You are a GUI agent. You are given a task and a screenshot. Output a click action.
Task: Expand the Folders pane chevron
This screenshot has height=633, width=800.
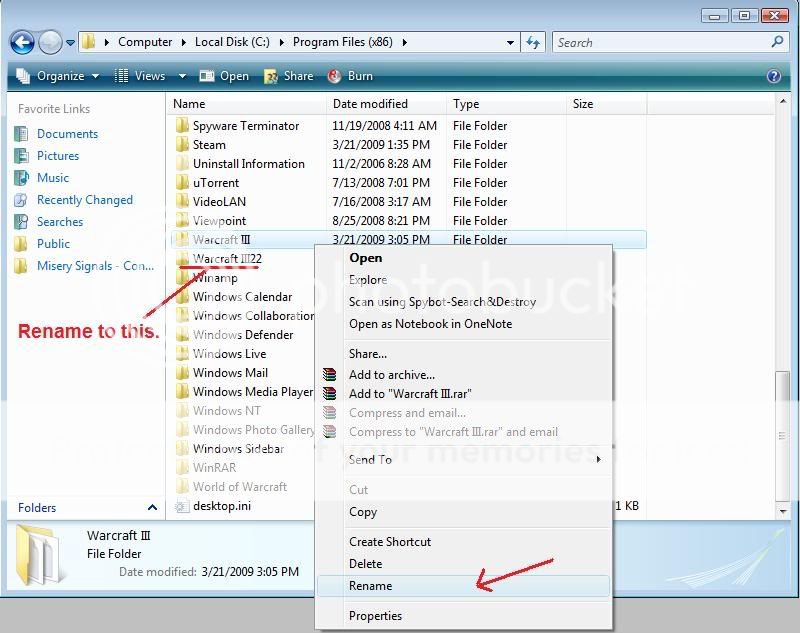pyautogui.click(x=152, y=508)
